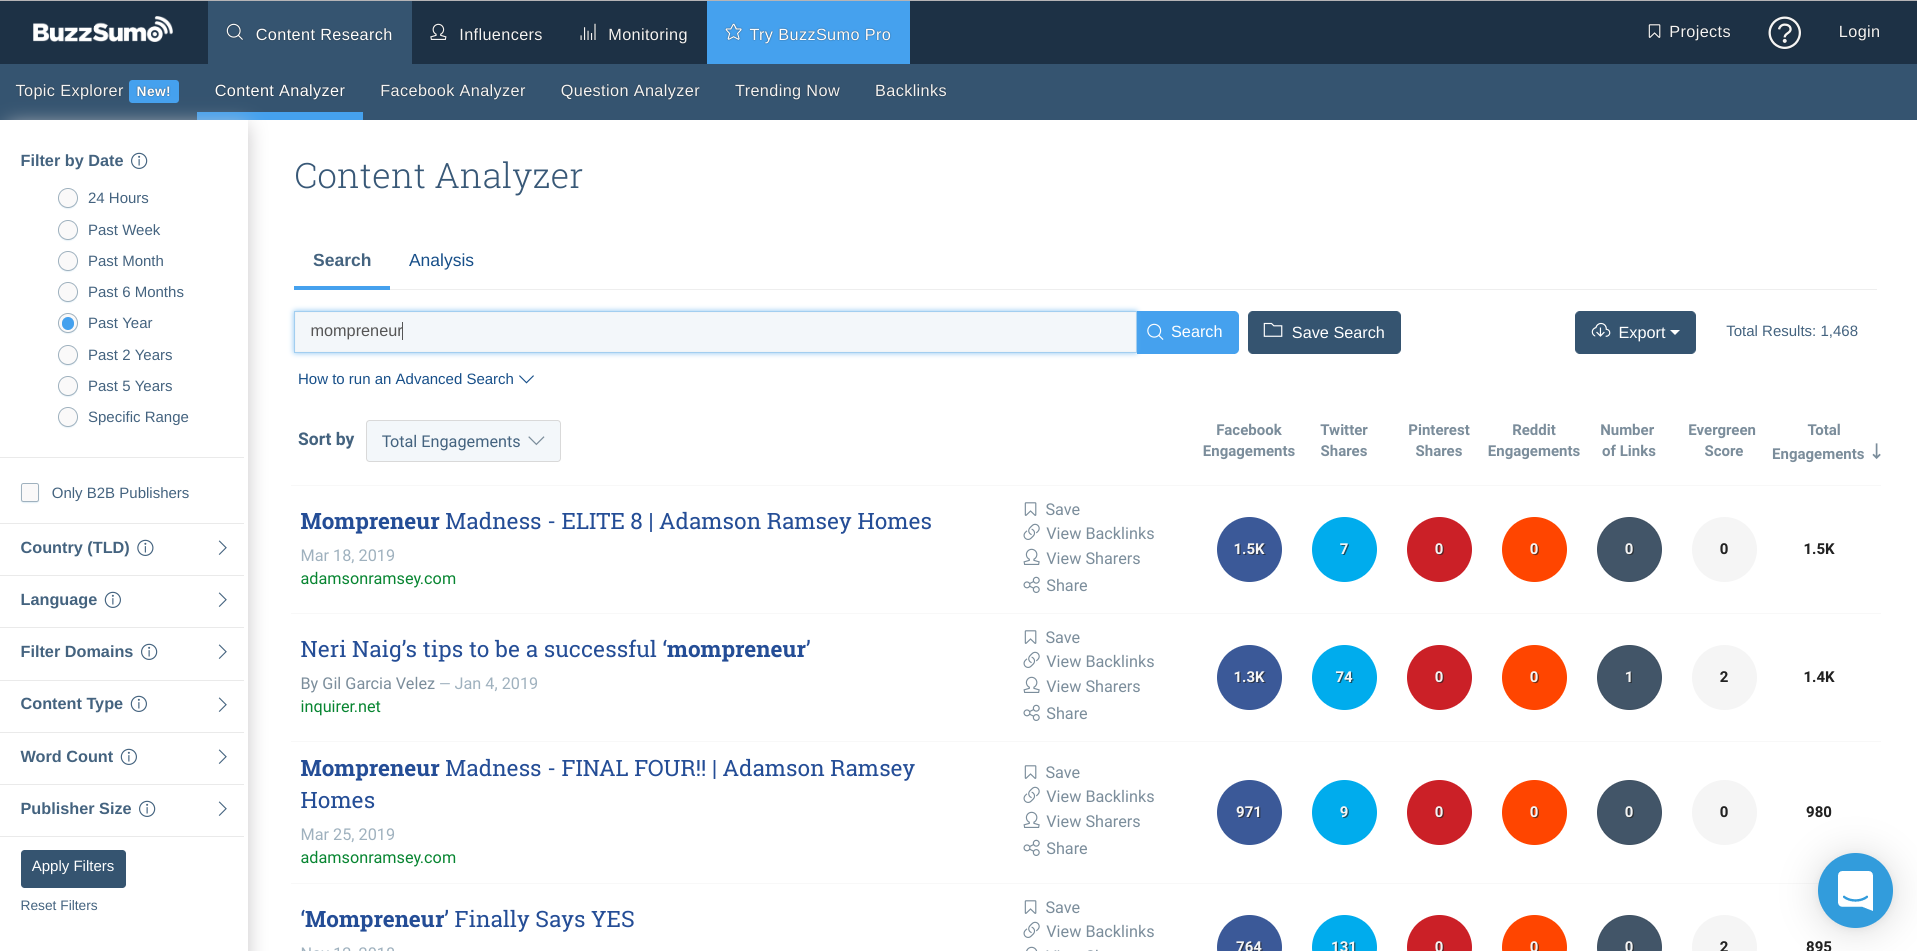Click the 74 Twitter shares circle

pos(1344,677)
